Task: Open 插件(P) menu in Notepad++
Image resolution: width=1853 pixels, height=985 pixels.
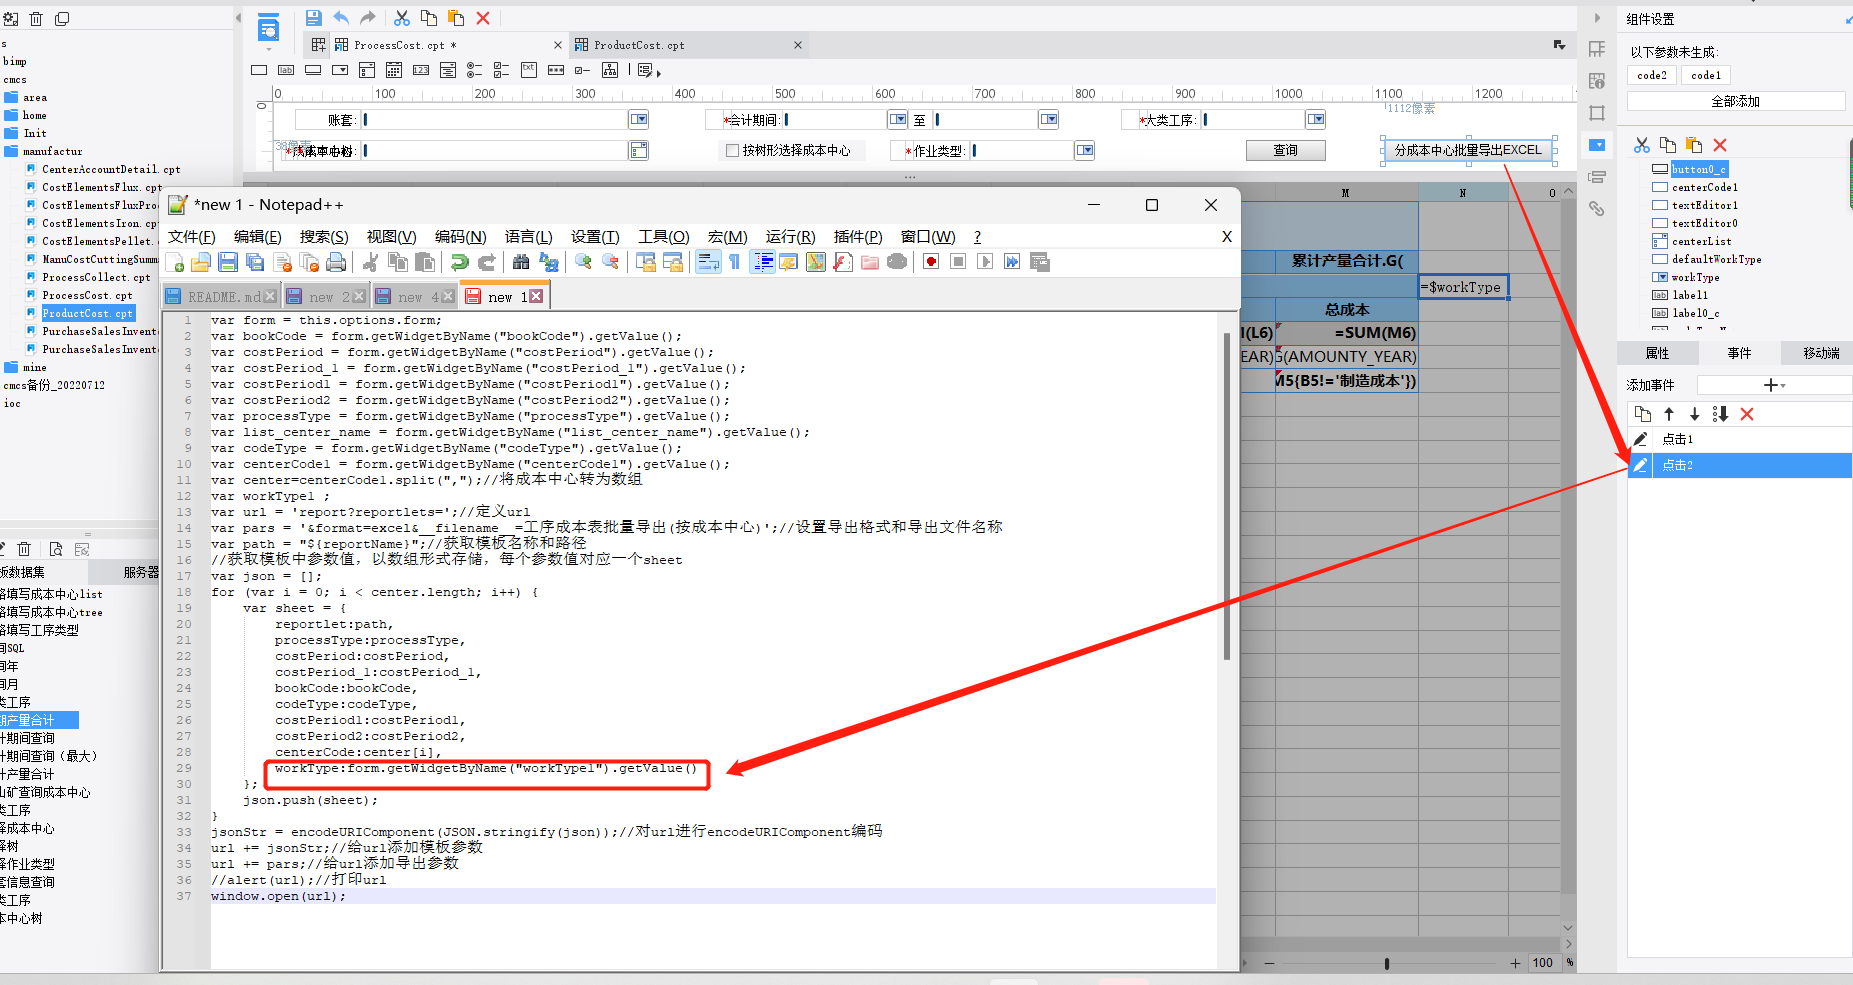Action: (858, 237)
